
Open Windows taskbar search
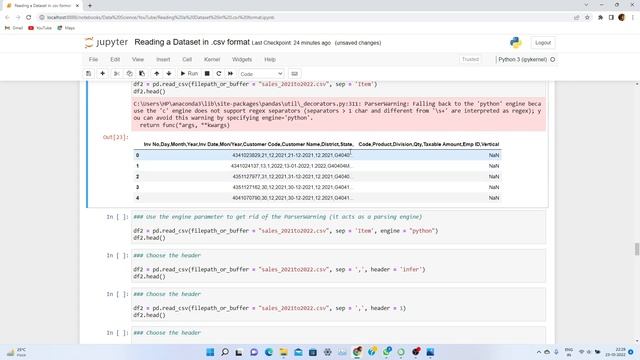click(225, 352)
